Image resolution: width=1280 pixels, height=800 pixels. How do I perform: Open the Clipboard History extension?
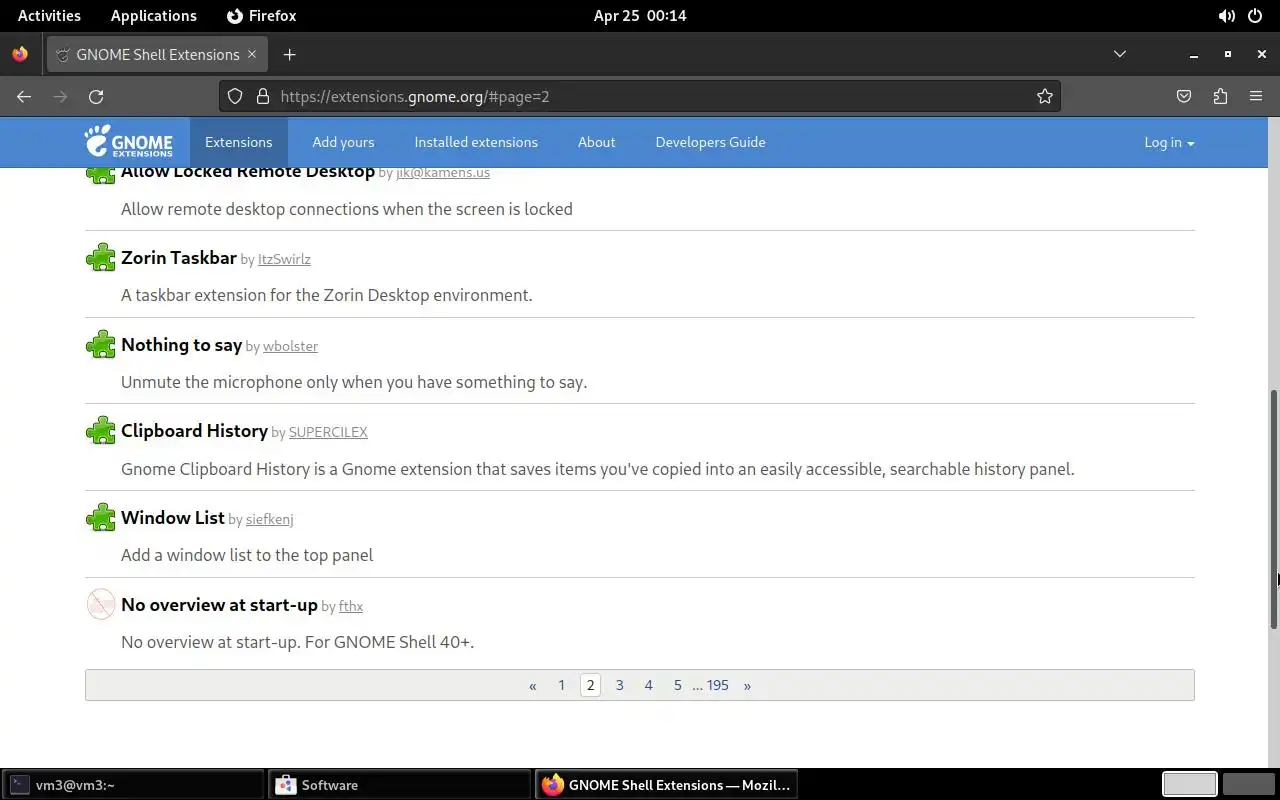[194, 431]
